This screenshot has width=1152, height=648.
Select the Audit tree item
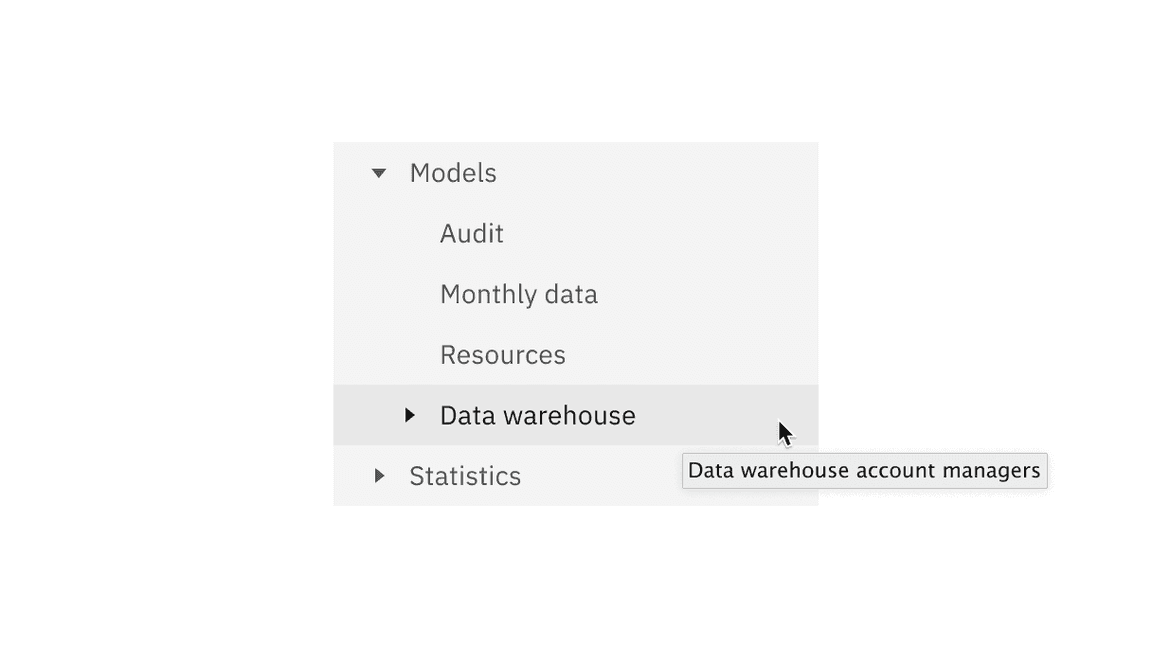[472, 234]
